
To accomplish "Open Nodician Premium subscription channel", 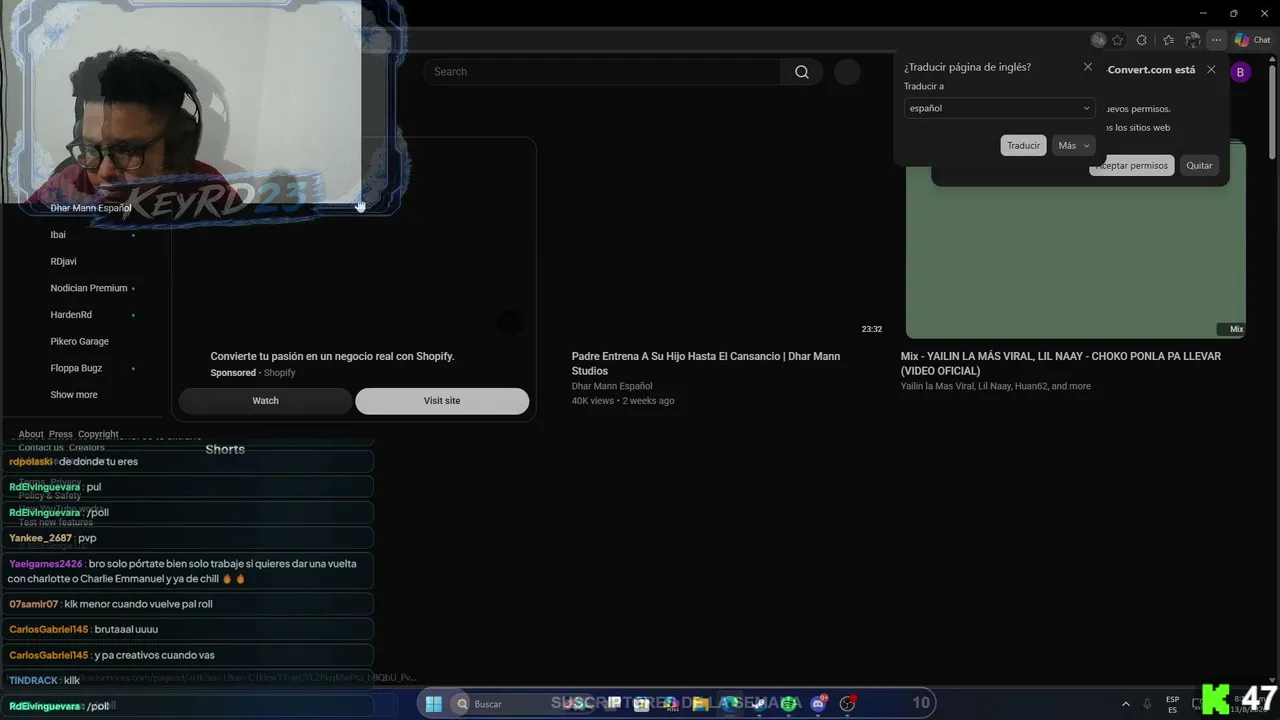I will pyautogui.click(x=89, y=288).
